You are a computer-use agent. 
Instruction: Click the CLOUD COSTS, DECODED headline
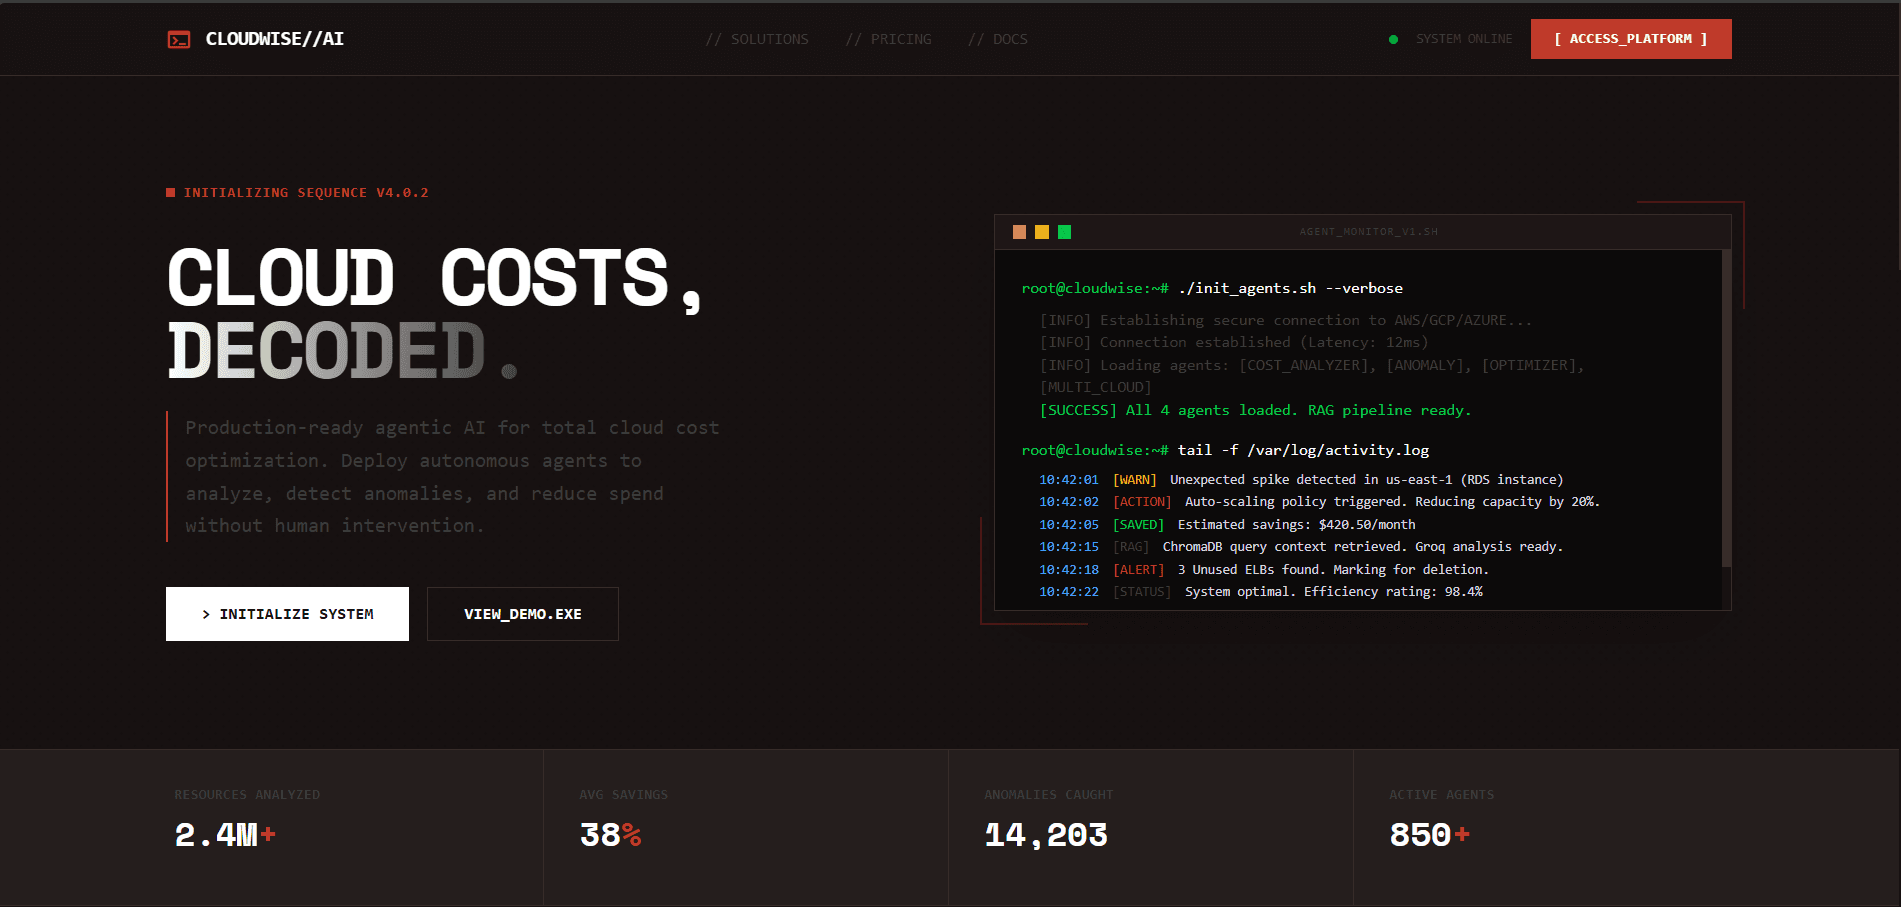[x=435, y=314]
